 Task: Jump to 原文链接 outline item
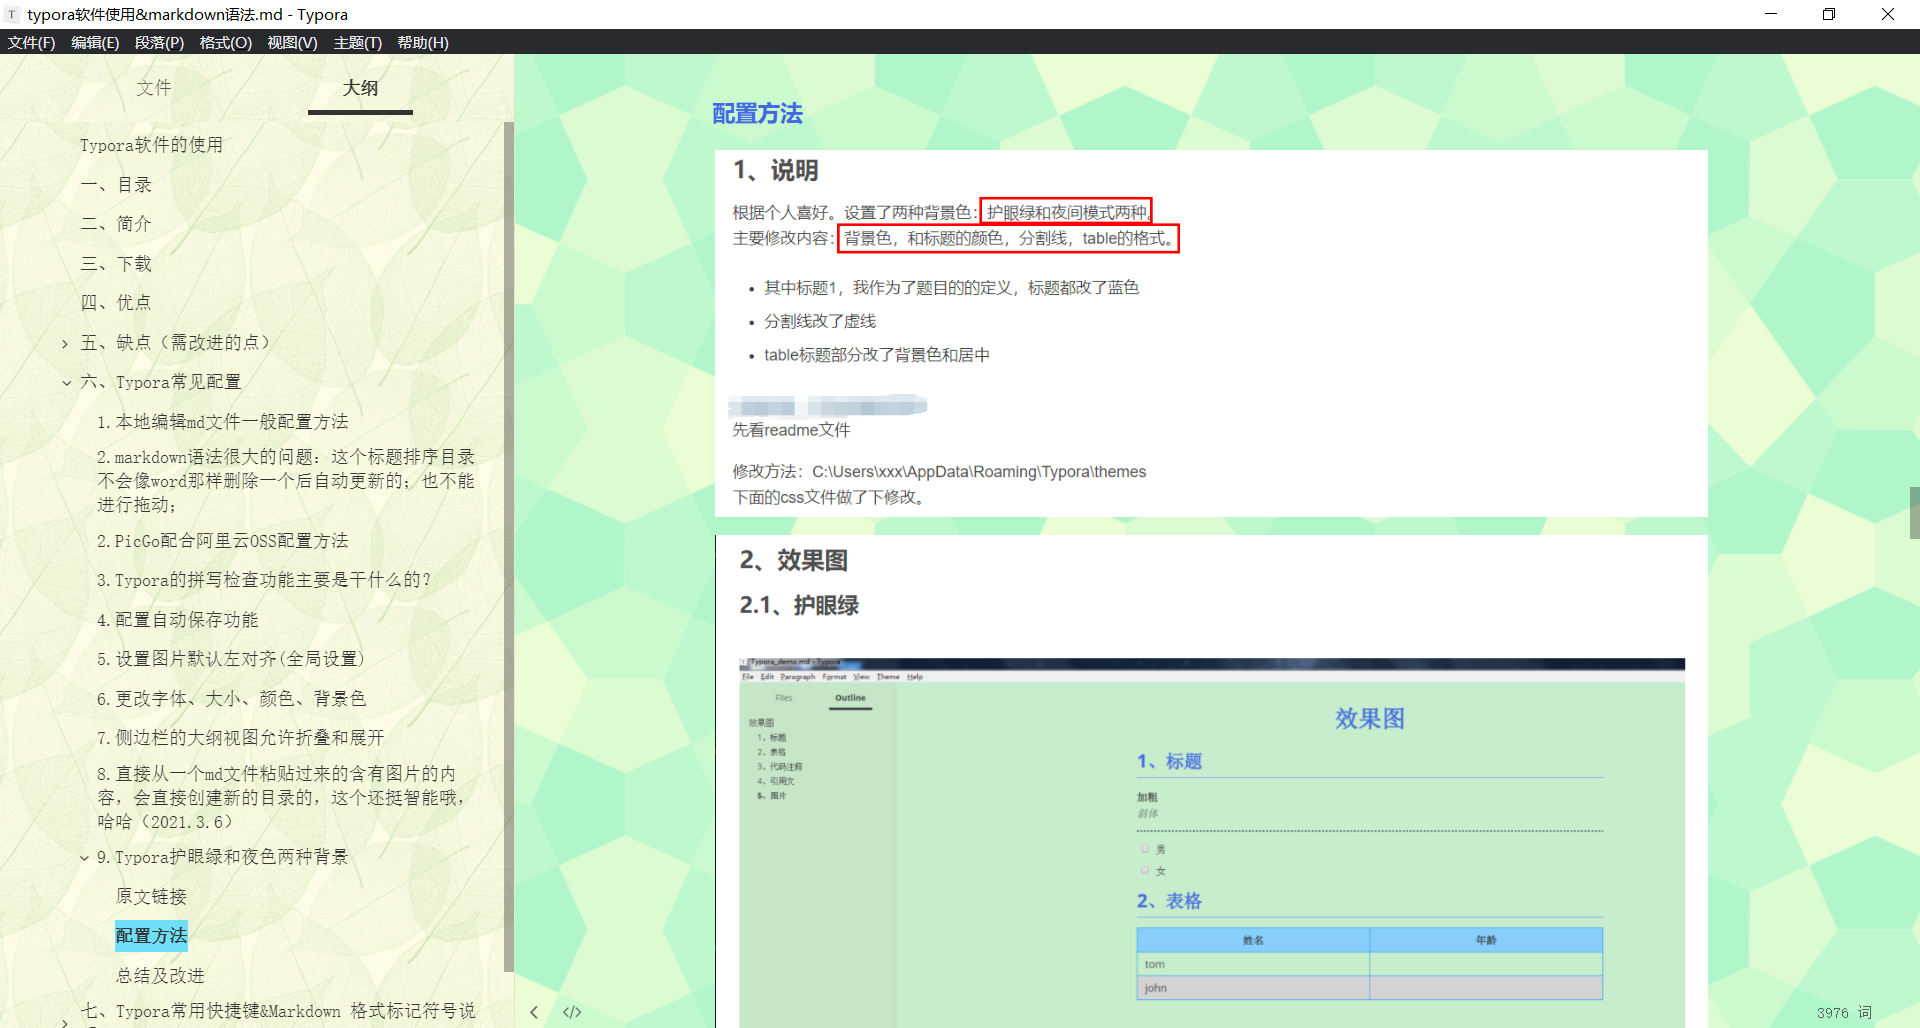[151, 897]
